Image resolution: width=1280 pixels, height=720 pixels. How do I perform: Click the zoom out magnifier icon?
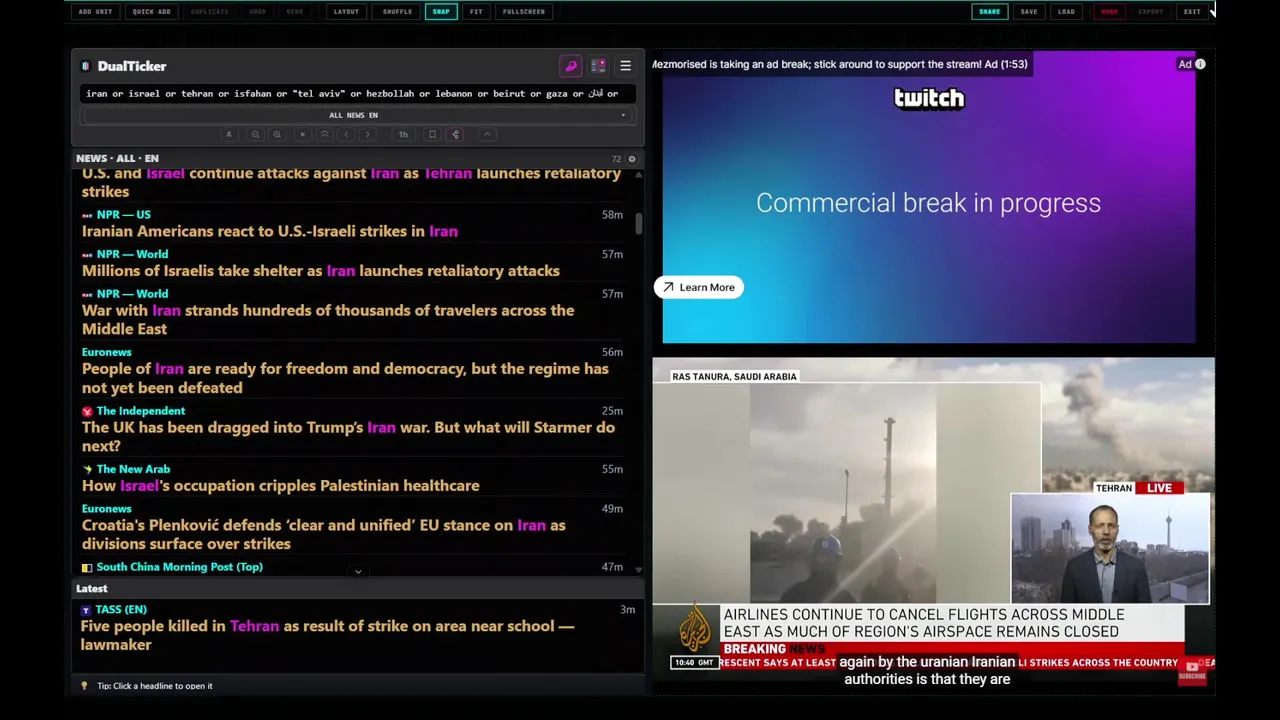tap(255, 134)
